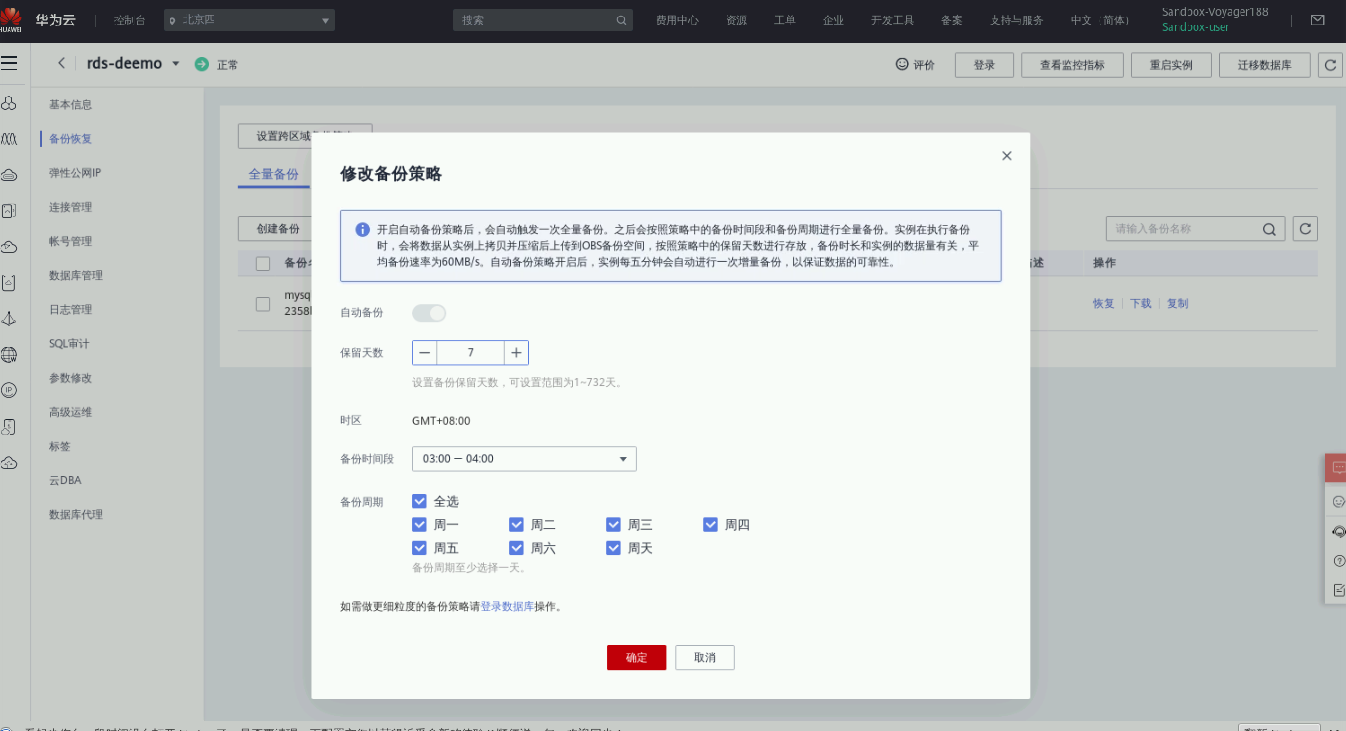Go back with the left arrow beside rds-deemo

pyautogui.click(x=61, y=63)
